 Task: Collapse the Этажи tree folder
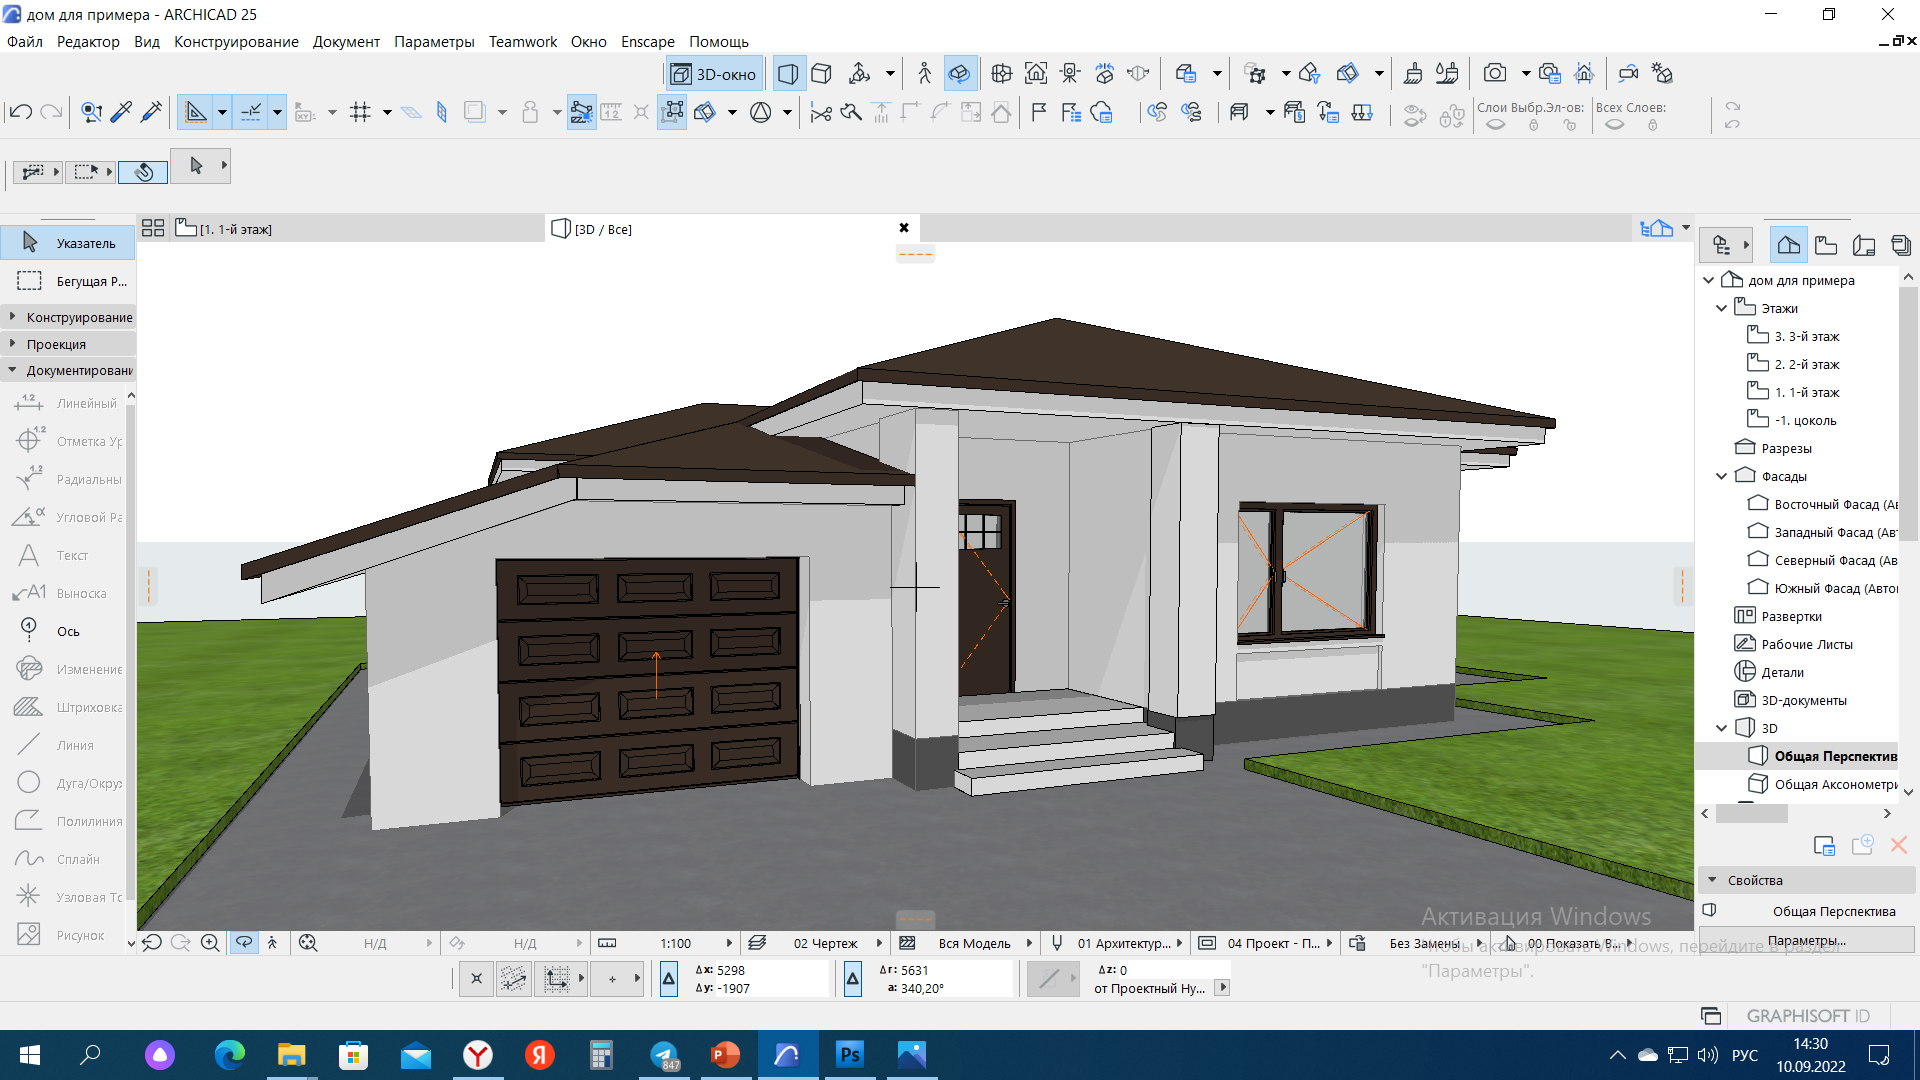[1721, 308]
